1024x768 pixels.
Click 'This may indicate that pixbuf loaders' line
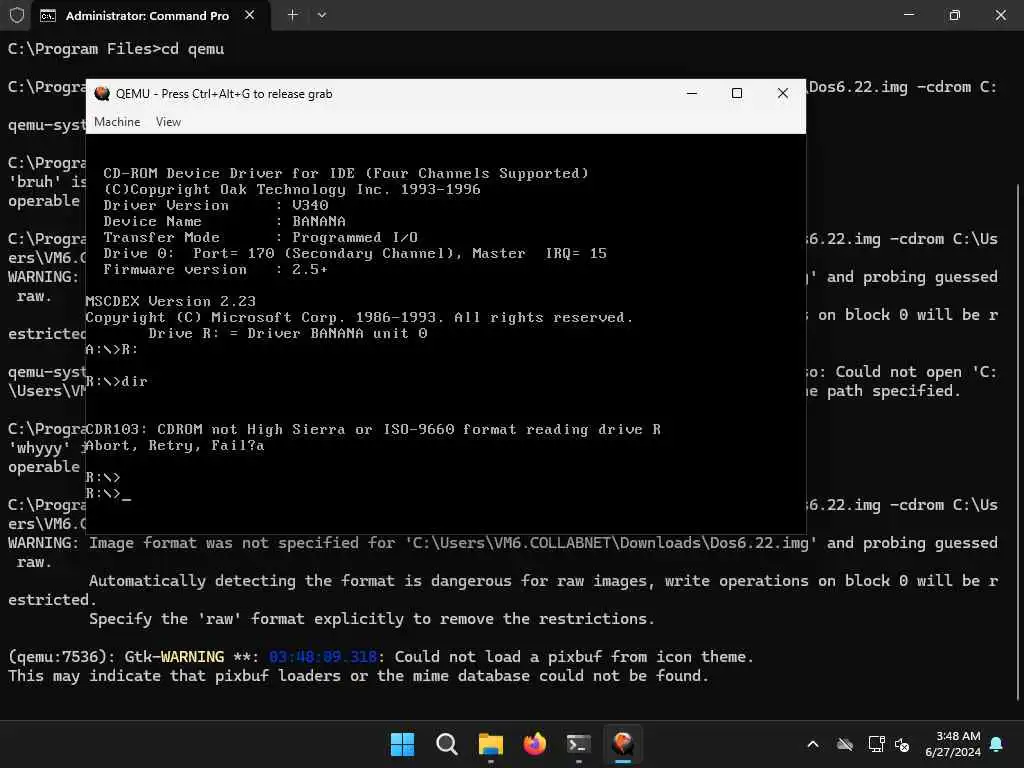[359, 676]
